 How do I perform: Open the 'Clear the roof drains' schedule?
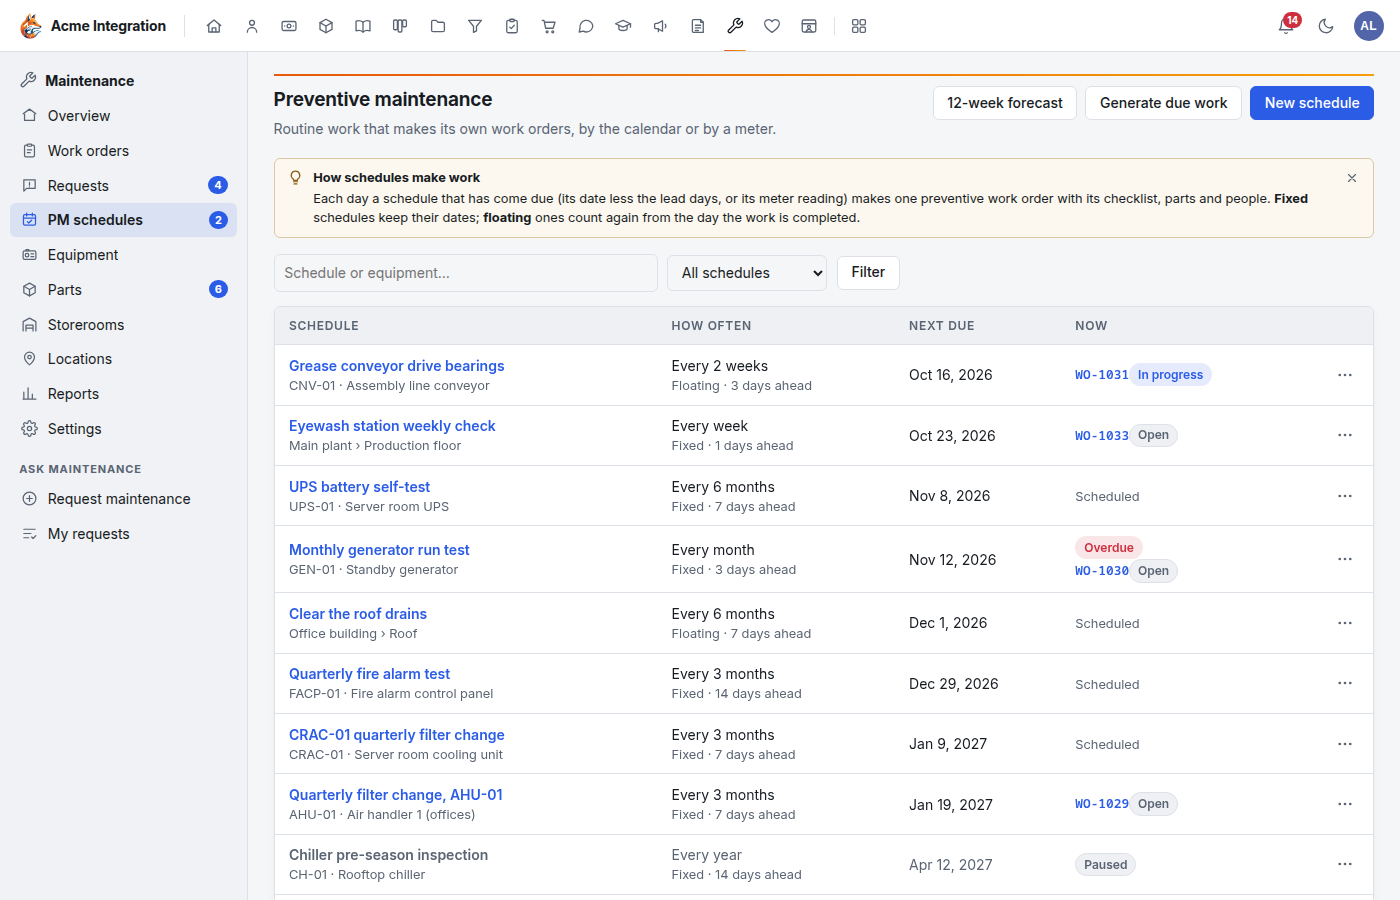[x=358, y=614]
